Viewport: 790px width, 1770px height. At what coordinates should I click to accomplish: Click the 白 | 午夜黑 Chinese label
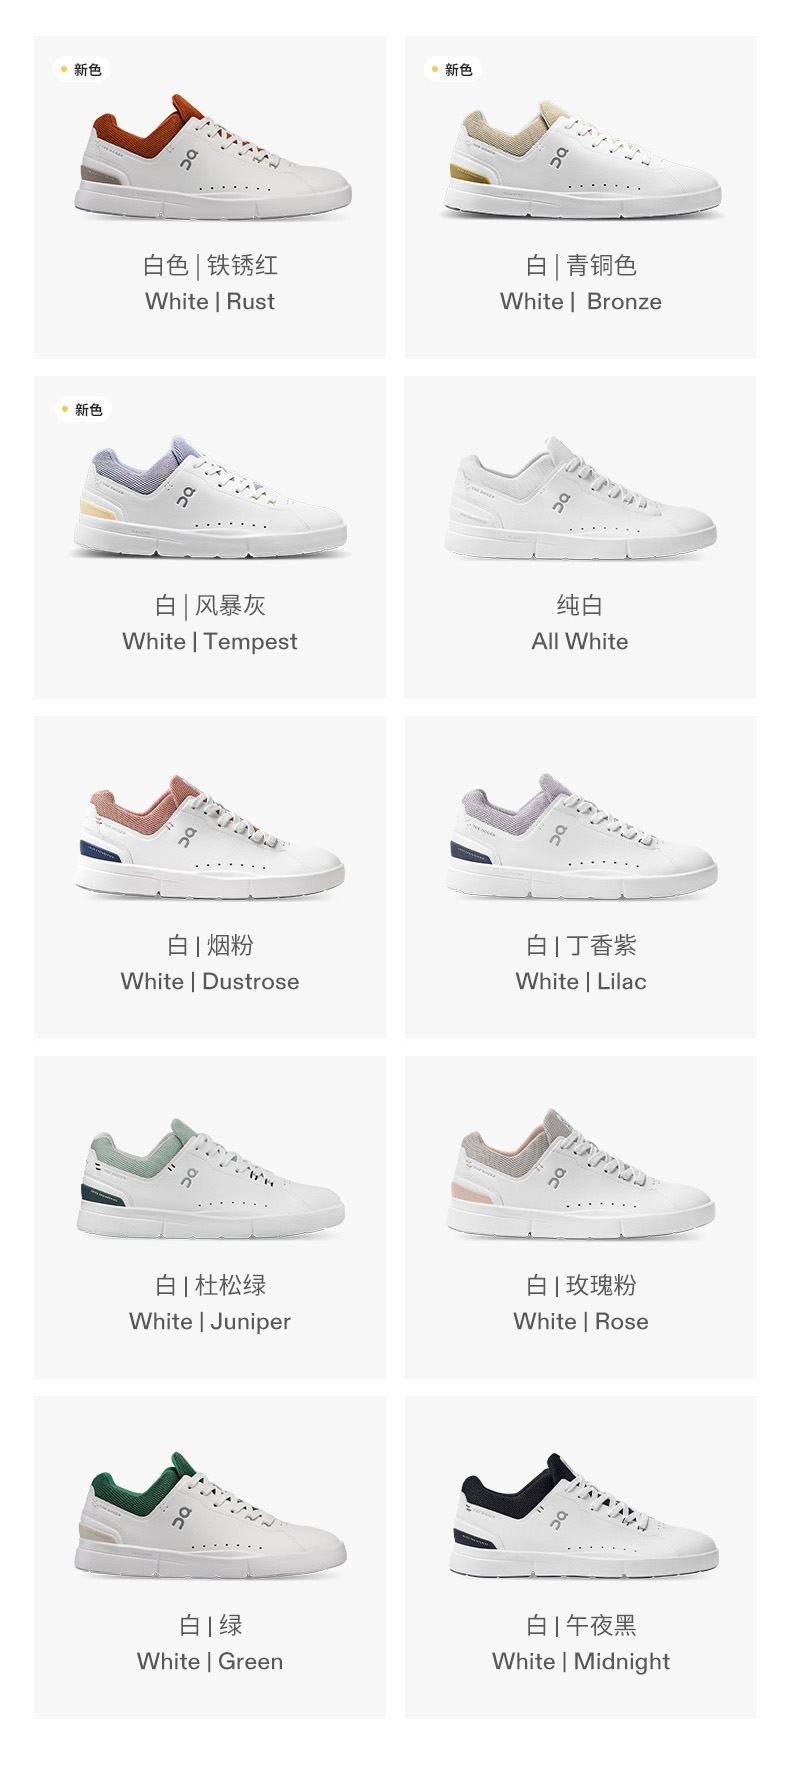(581, 1625)
